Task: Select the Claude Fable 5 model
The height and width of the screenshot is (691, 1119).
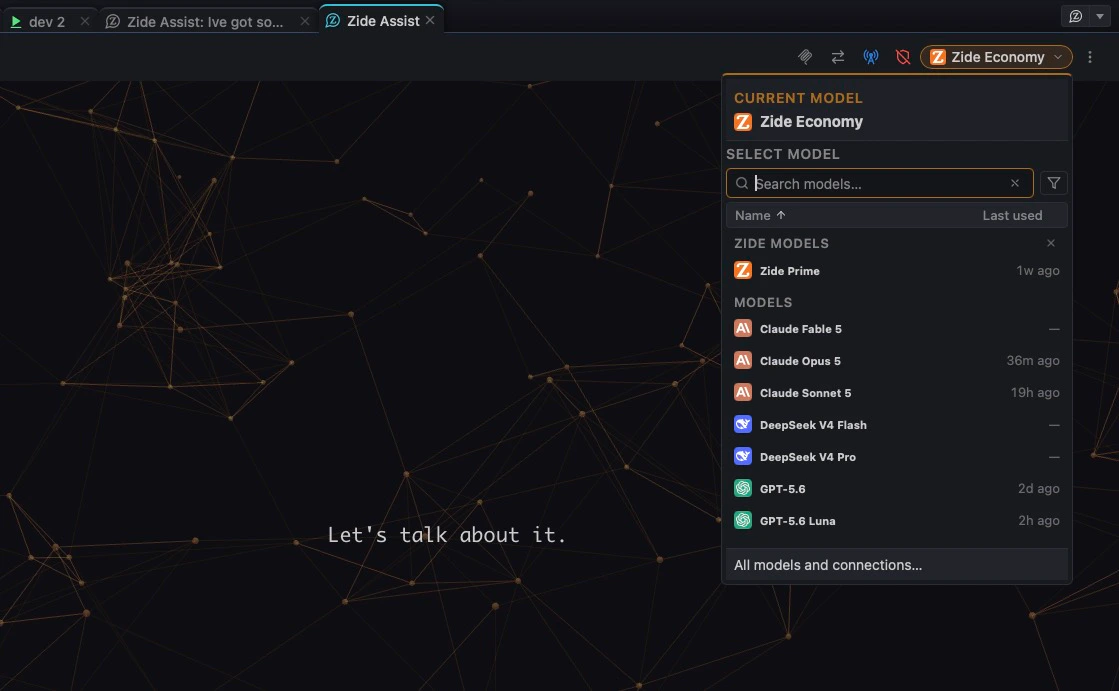Action: (x=896, y=329)
